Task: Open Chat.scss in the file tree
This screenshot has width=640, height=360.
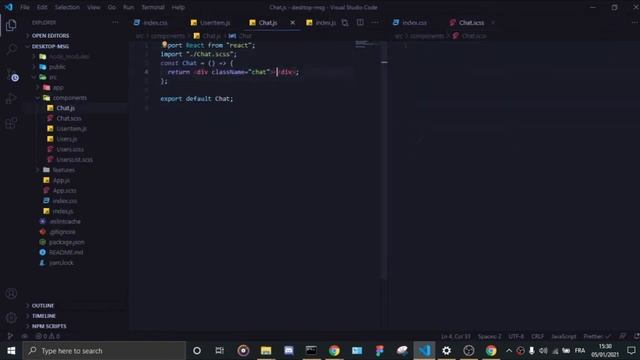Action: pos(69,118)
